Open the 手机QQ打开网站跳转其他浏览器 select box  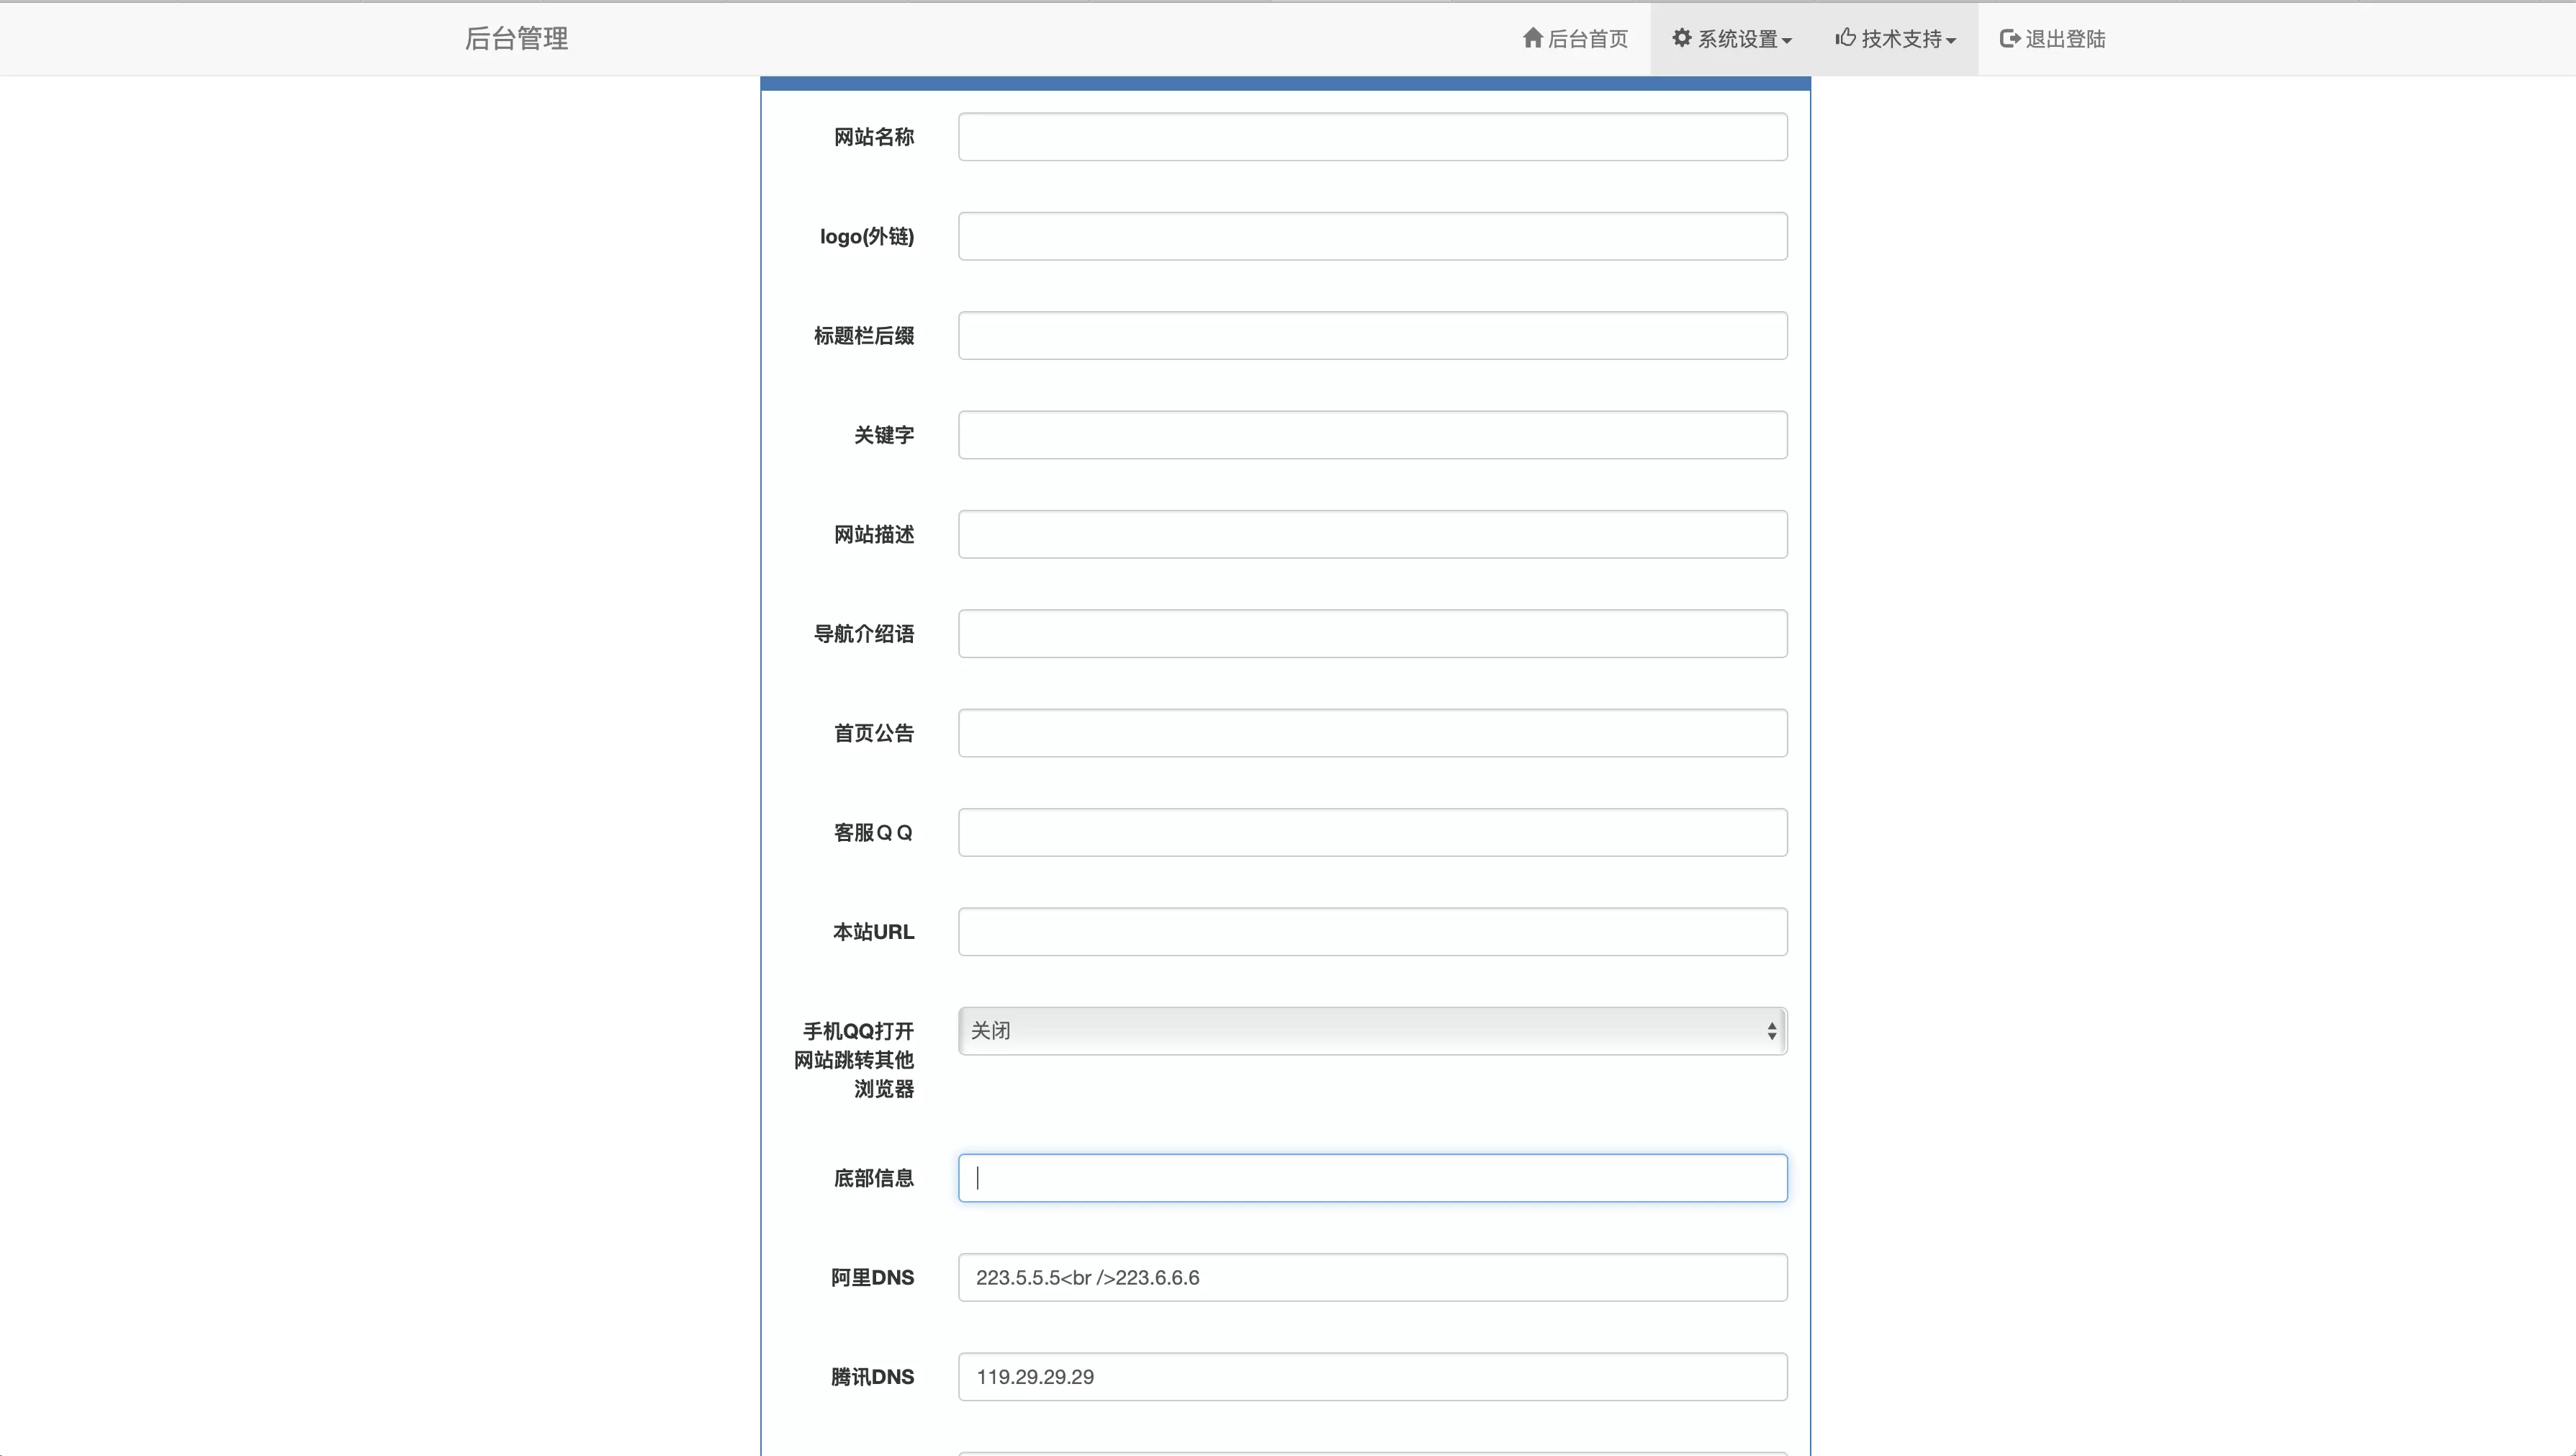pyautogui.click(x=1372, y=1030)
